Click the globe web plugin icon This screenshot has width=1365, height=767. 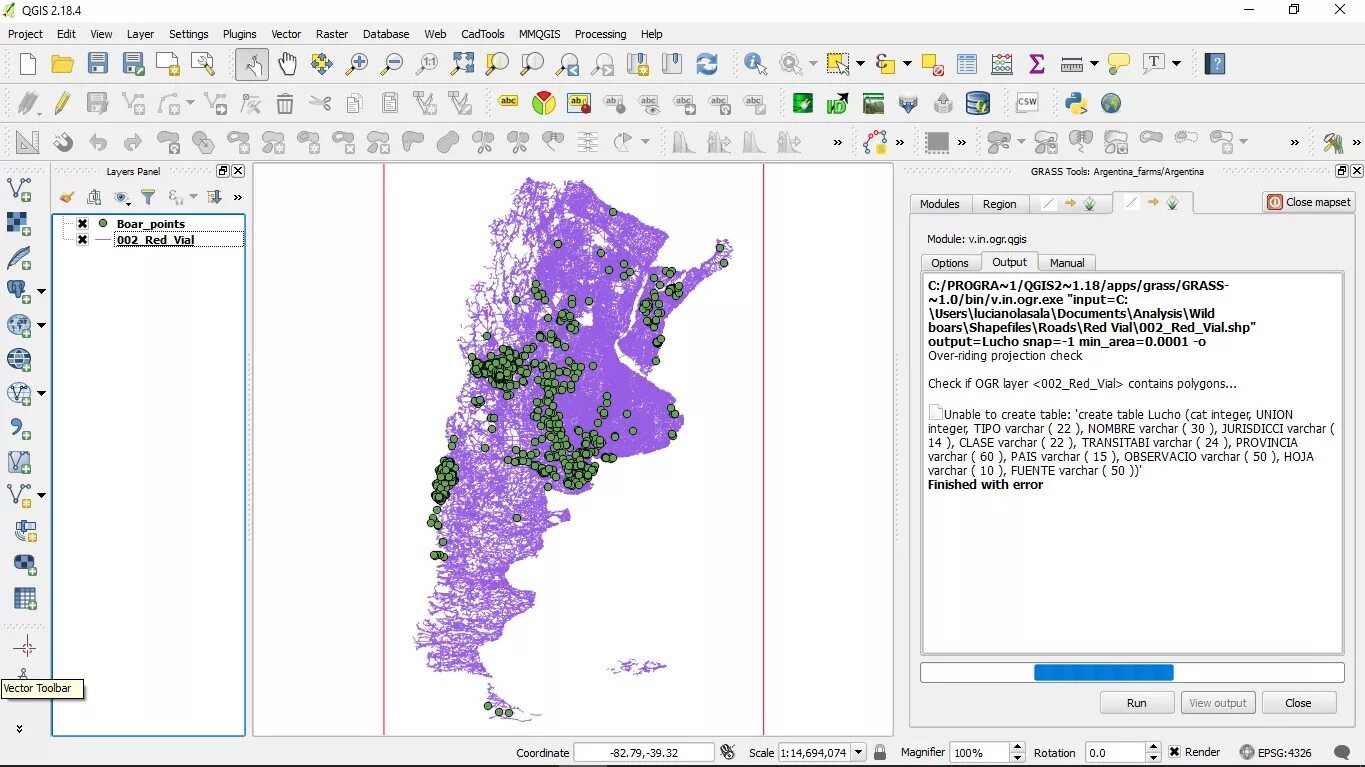coord(1110,103)
